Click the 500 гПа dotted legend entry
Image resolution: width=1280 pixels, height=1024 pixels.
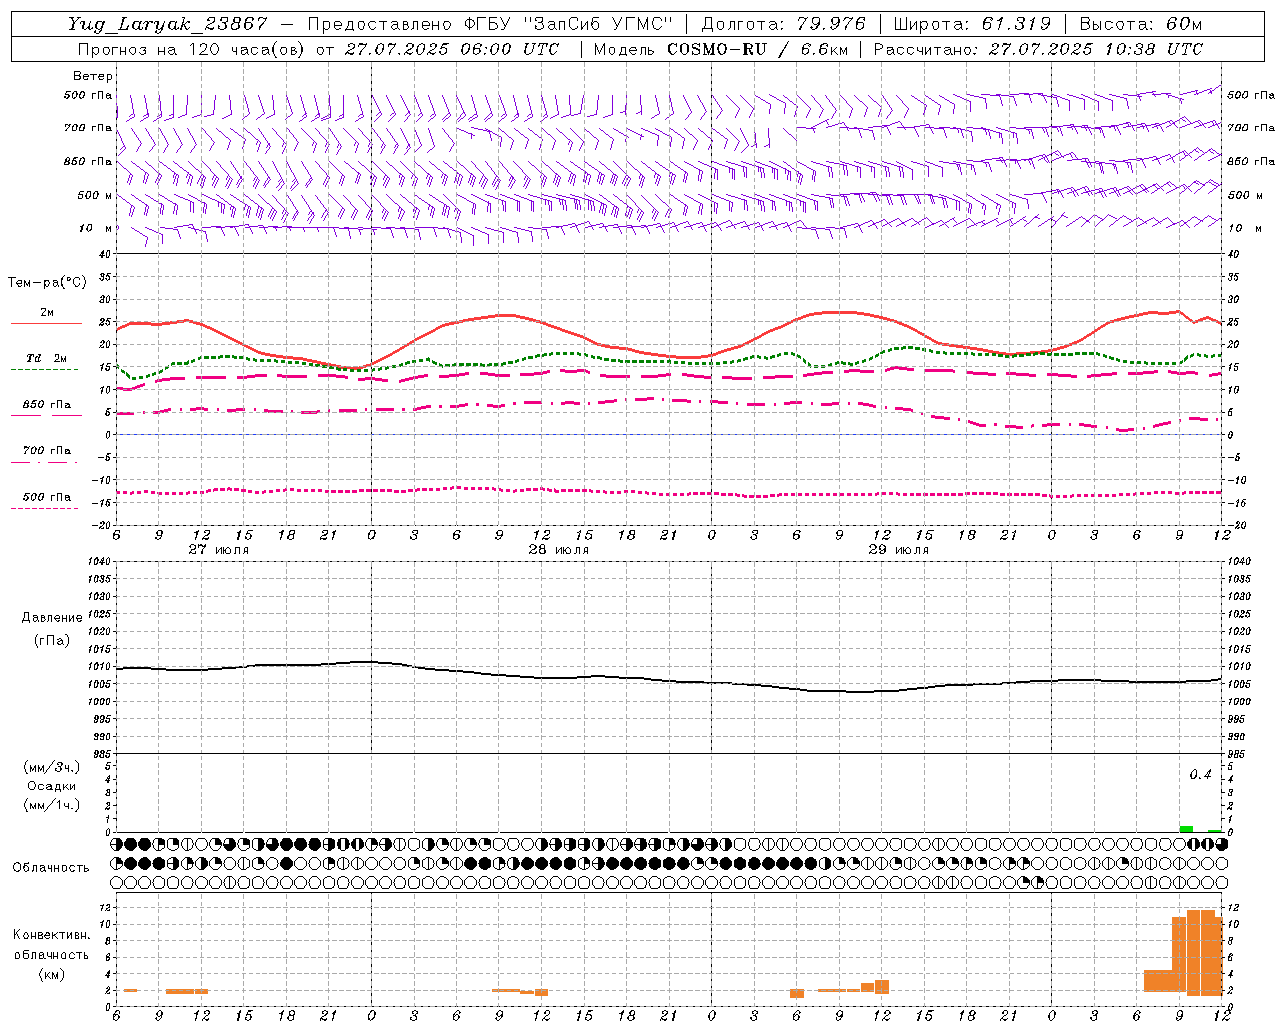(46, 497)
